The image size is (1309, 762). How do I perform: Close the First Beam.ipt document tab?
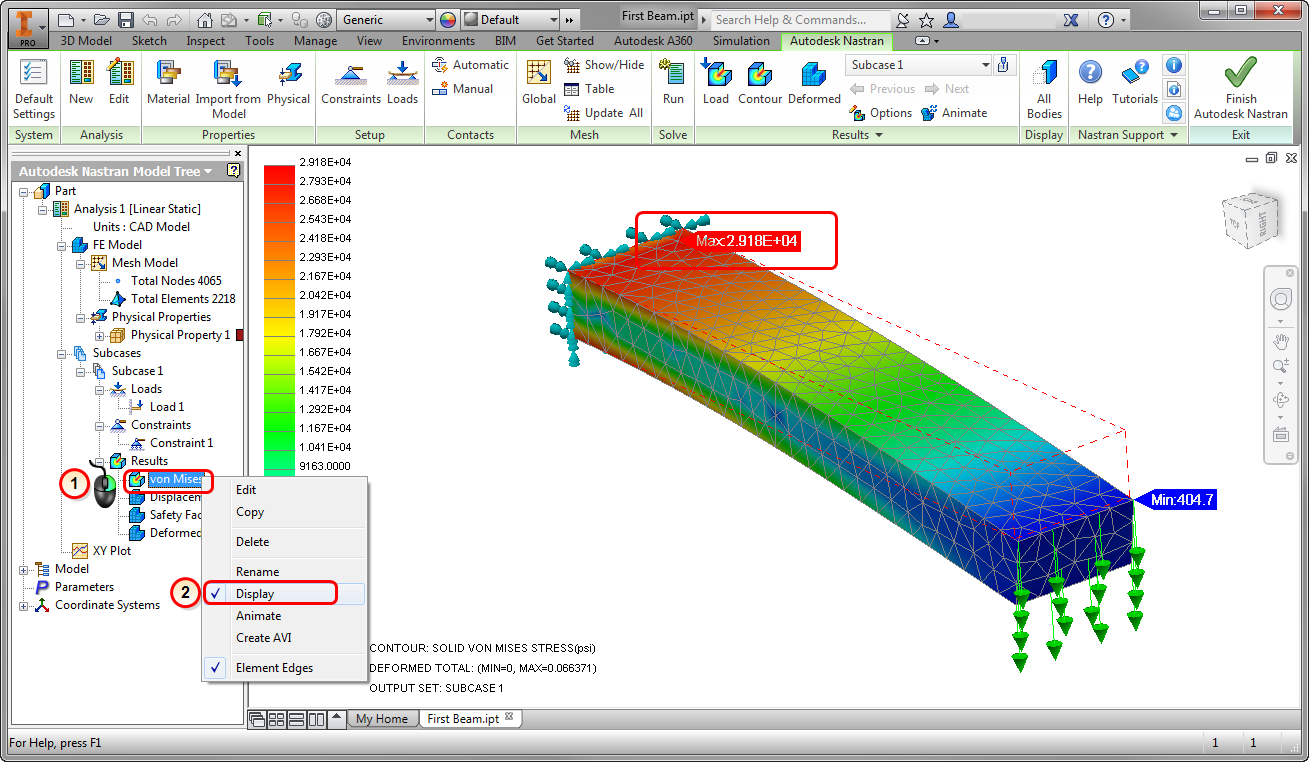click(508, 717)
